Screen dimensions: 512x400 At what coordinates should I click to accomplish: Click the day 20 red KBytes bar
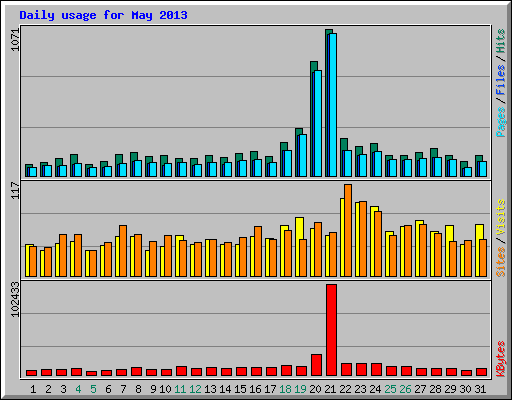(x=316, y=365)
